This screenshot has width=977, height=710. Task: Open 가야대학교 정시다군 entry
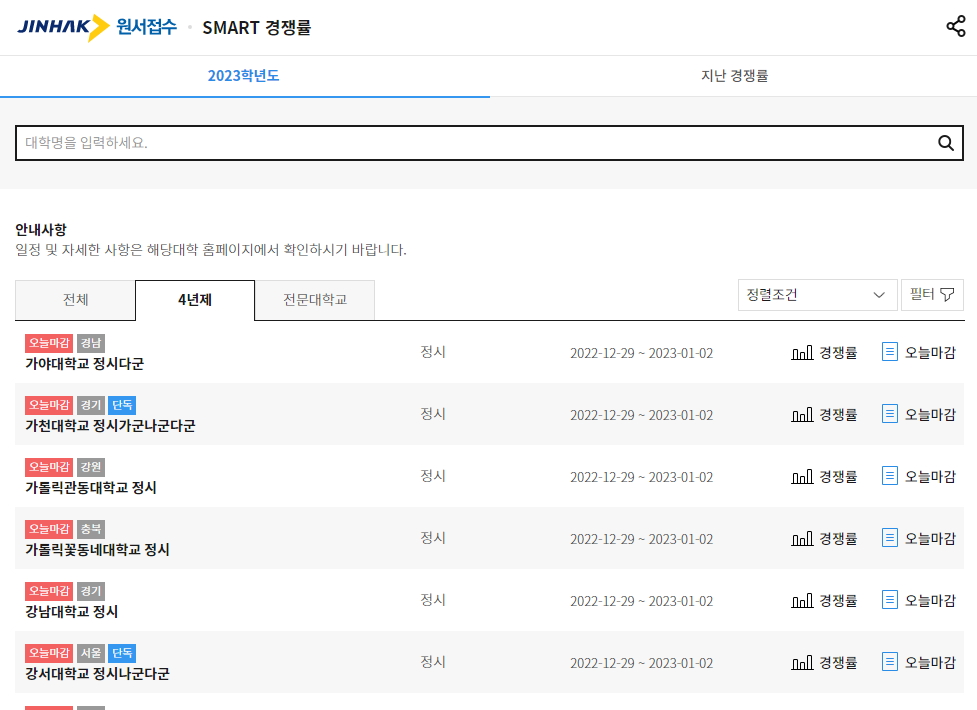[85, 363]
